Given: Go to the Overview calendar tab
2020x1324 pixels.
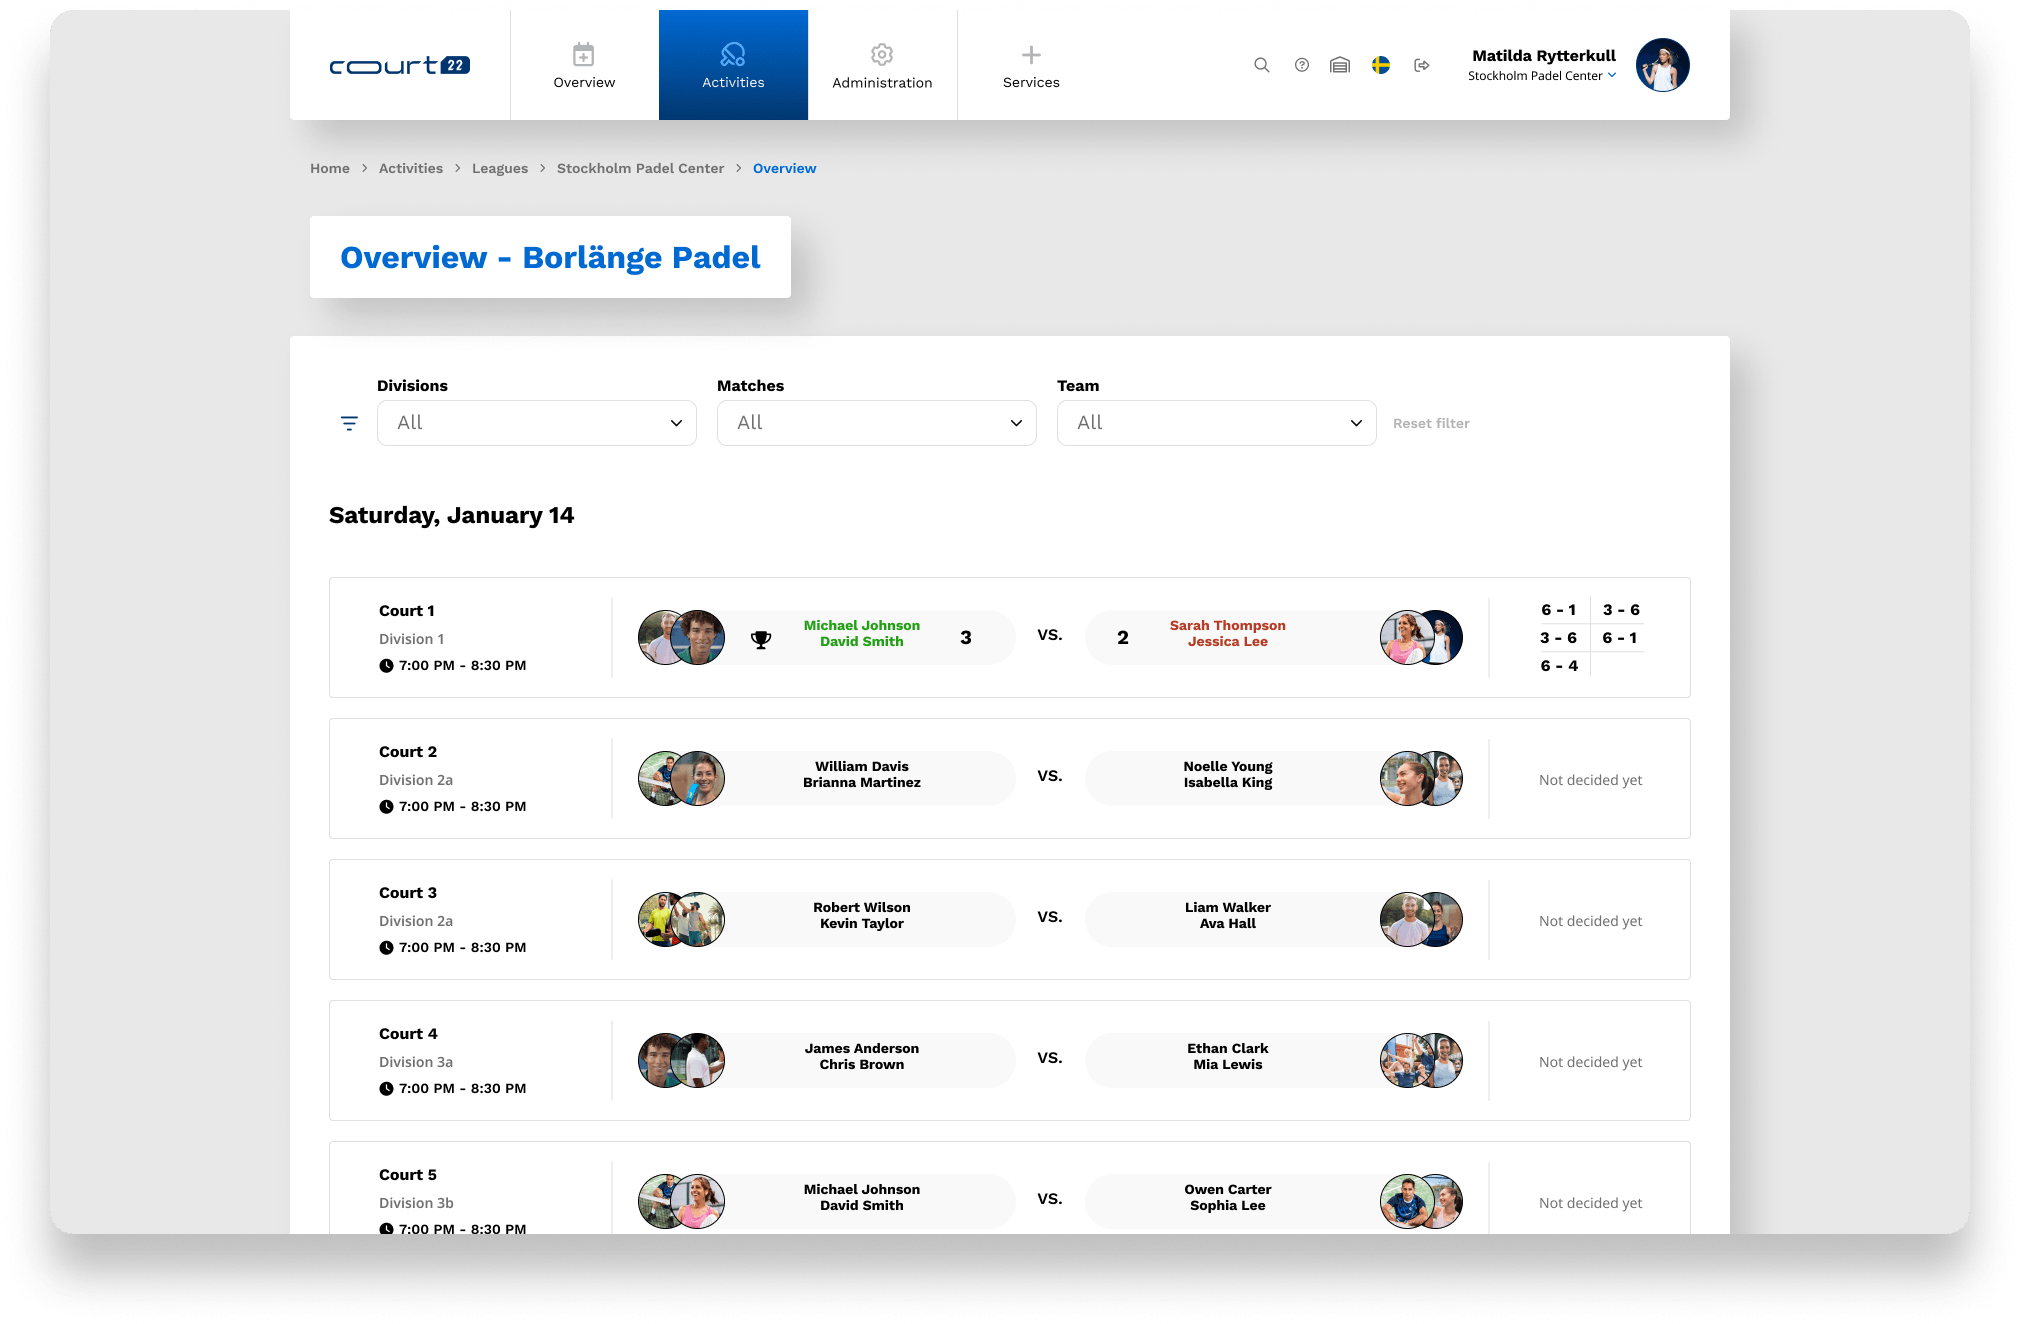Looking at the screenshot, I should 584,65.
